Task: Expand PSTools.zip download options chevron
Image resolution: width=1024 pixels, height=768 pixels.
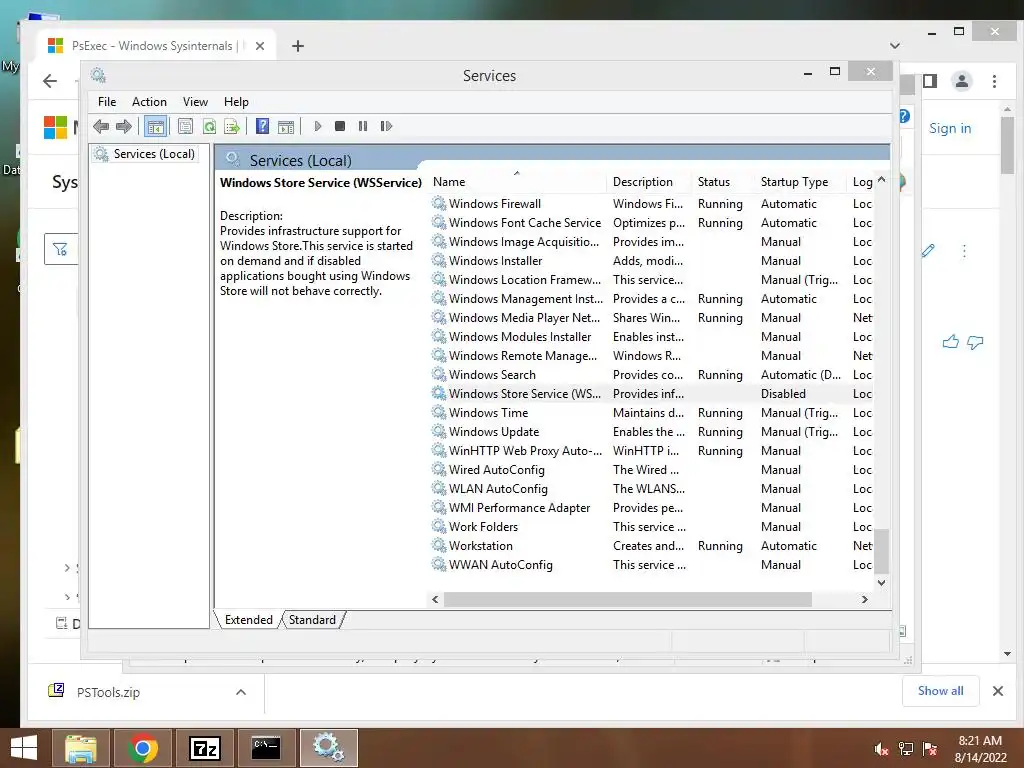Action: pyautogui.click(x=241, y=692)
